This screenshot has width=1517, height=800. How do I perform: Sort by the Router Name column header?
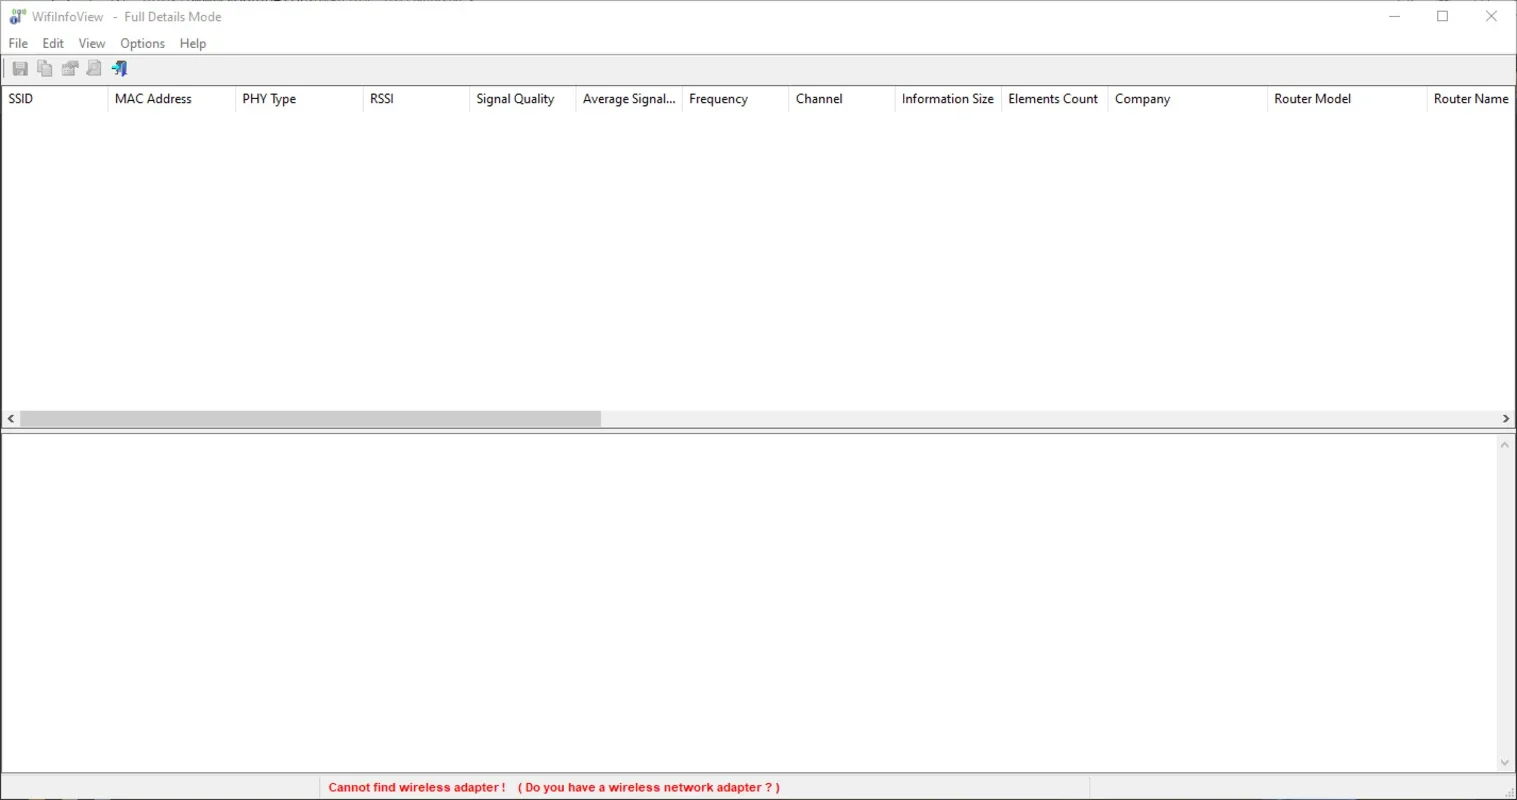click(1471, 99)
